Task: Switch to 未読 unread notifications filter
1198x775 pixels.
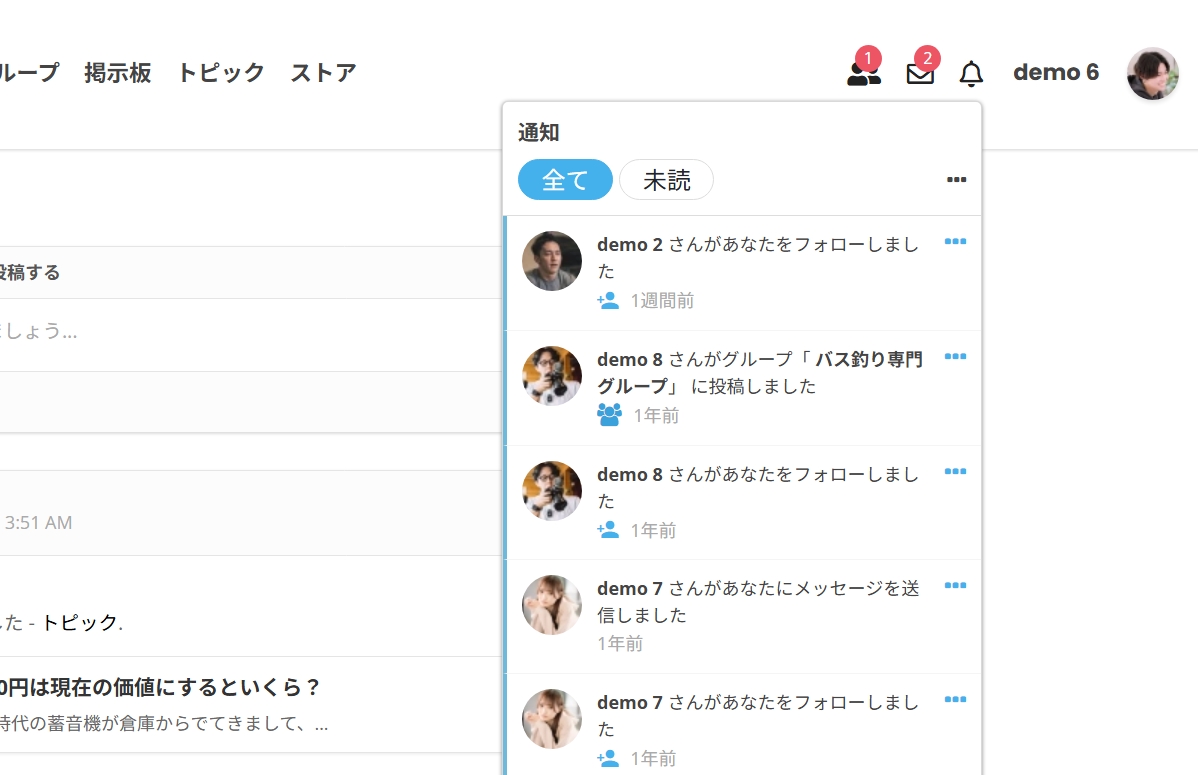Action: click(666, 180)
